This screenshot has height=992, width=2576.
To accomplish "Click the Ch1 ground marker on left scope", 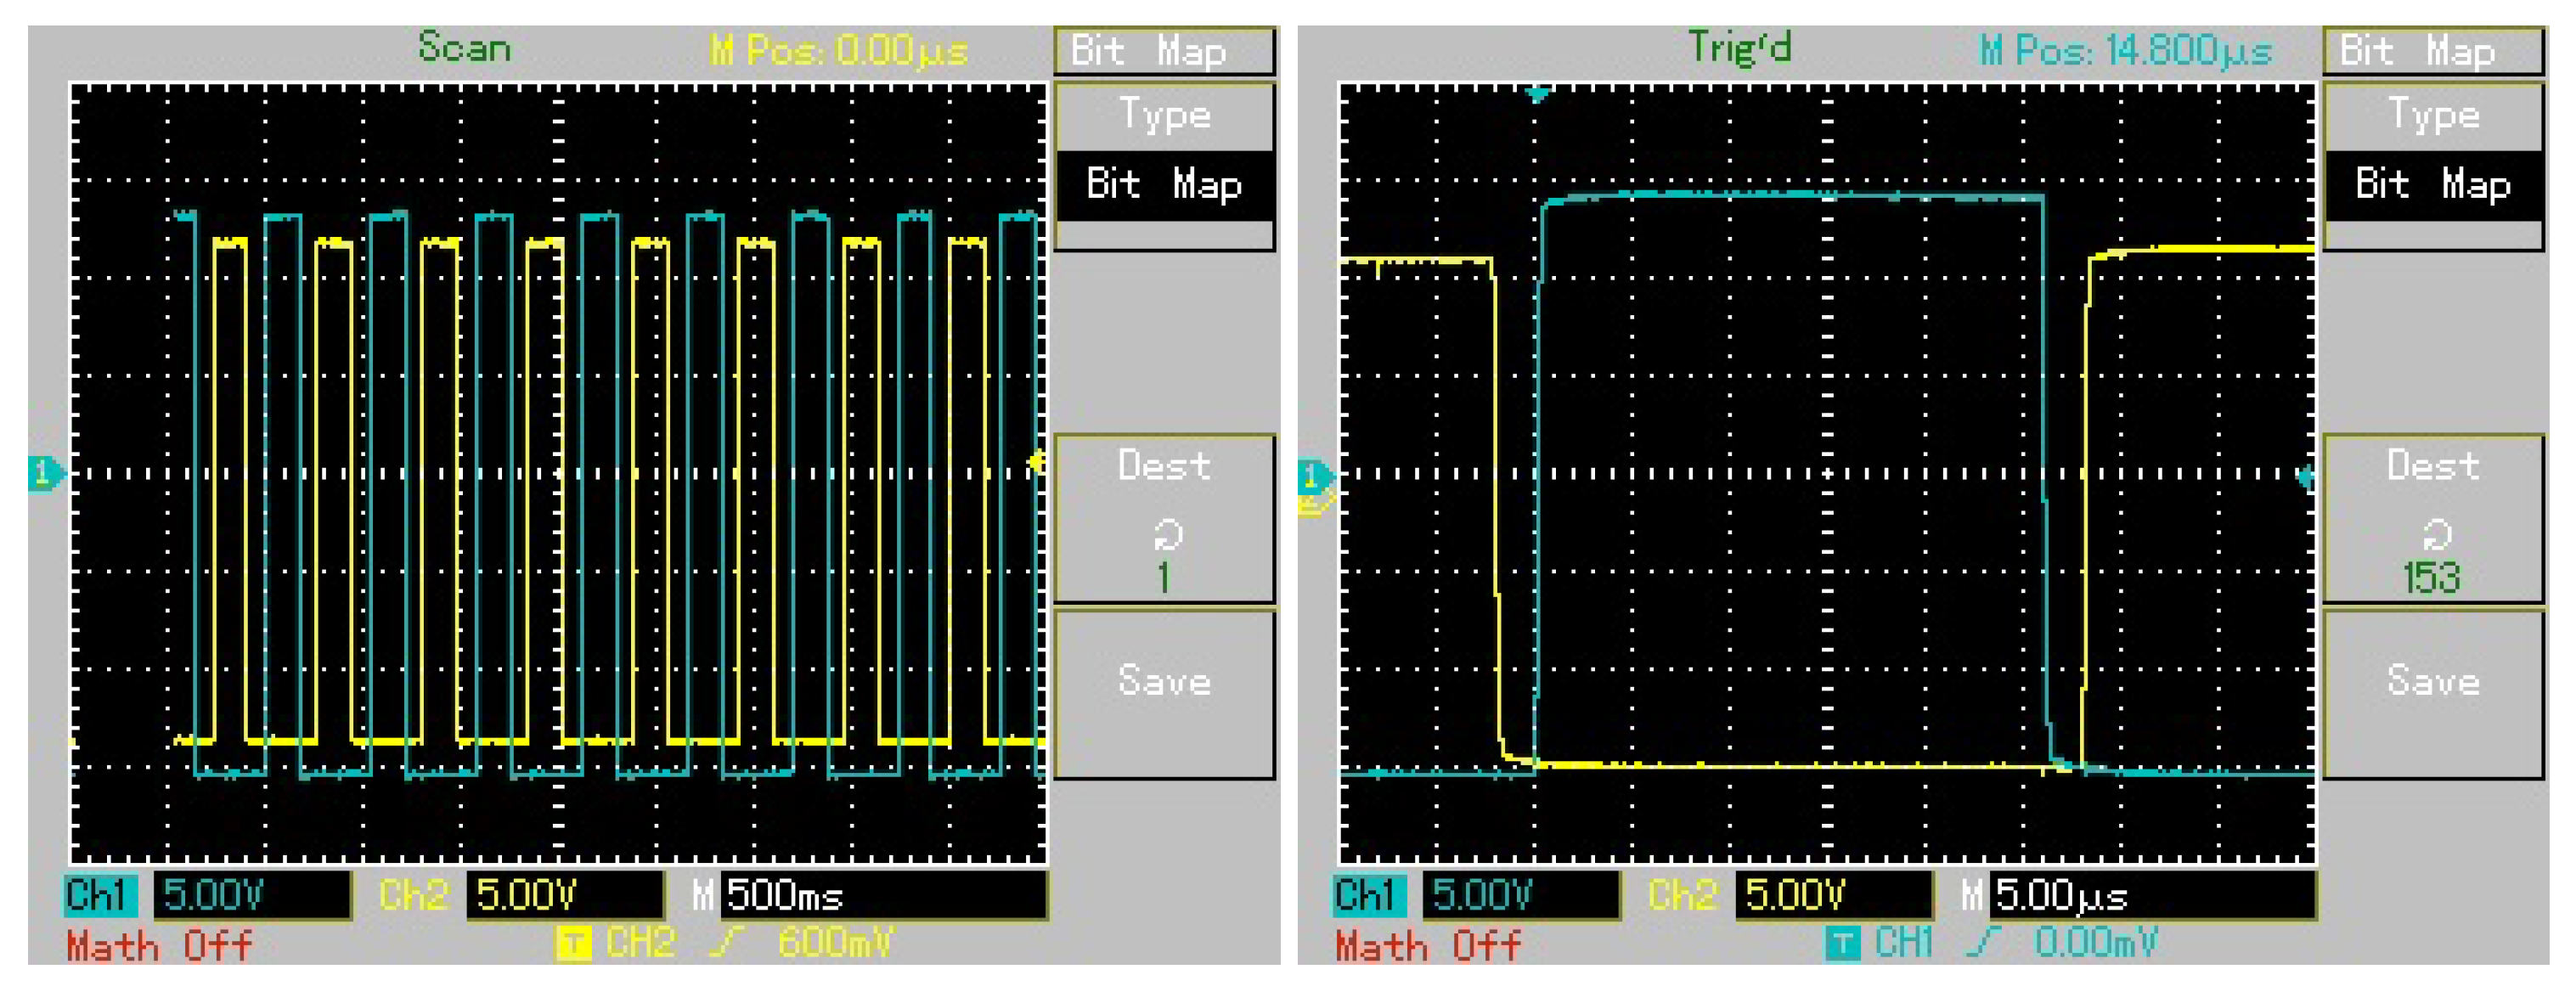I will tap(43, 473).
